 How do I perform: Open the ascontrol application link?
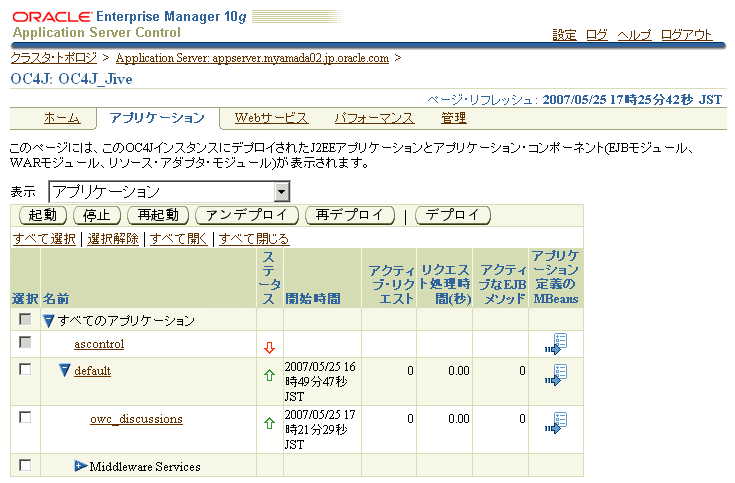(99, 344)
